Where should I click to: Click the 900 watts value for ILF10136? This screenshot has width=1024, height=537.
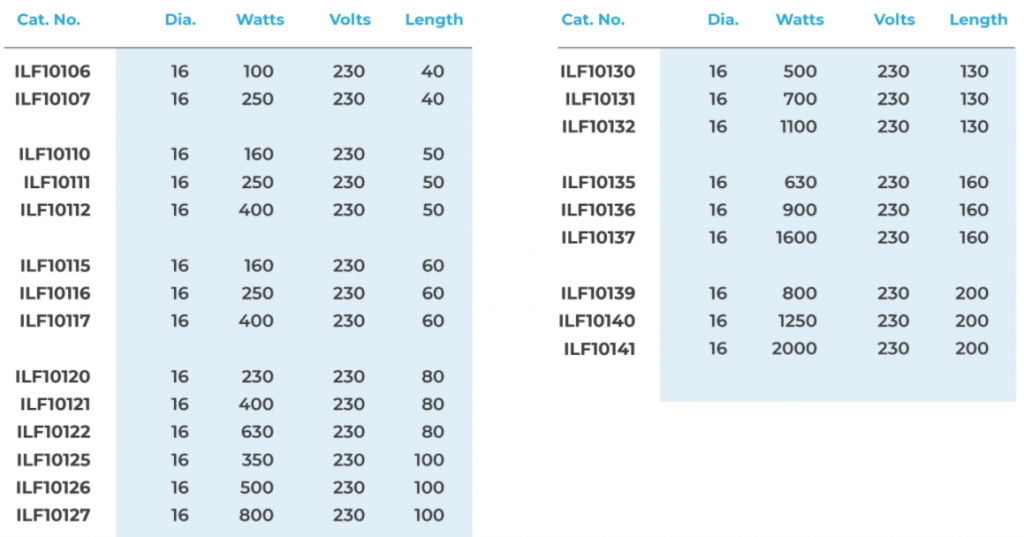pos(800,210)
